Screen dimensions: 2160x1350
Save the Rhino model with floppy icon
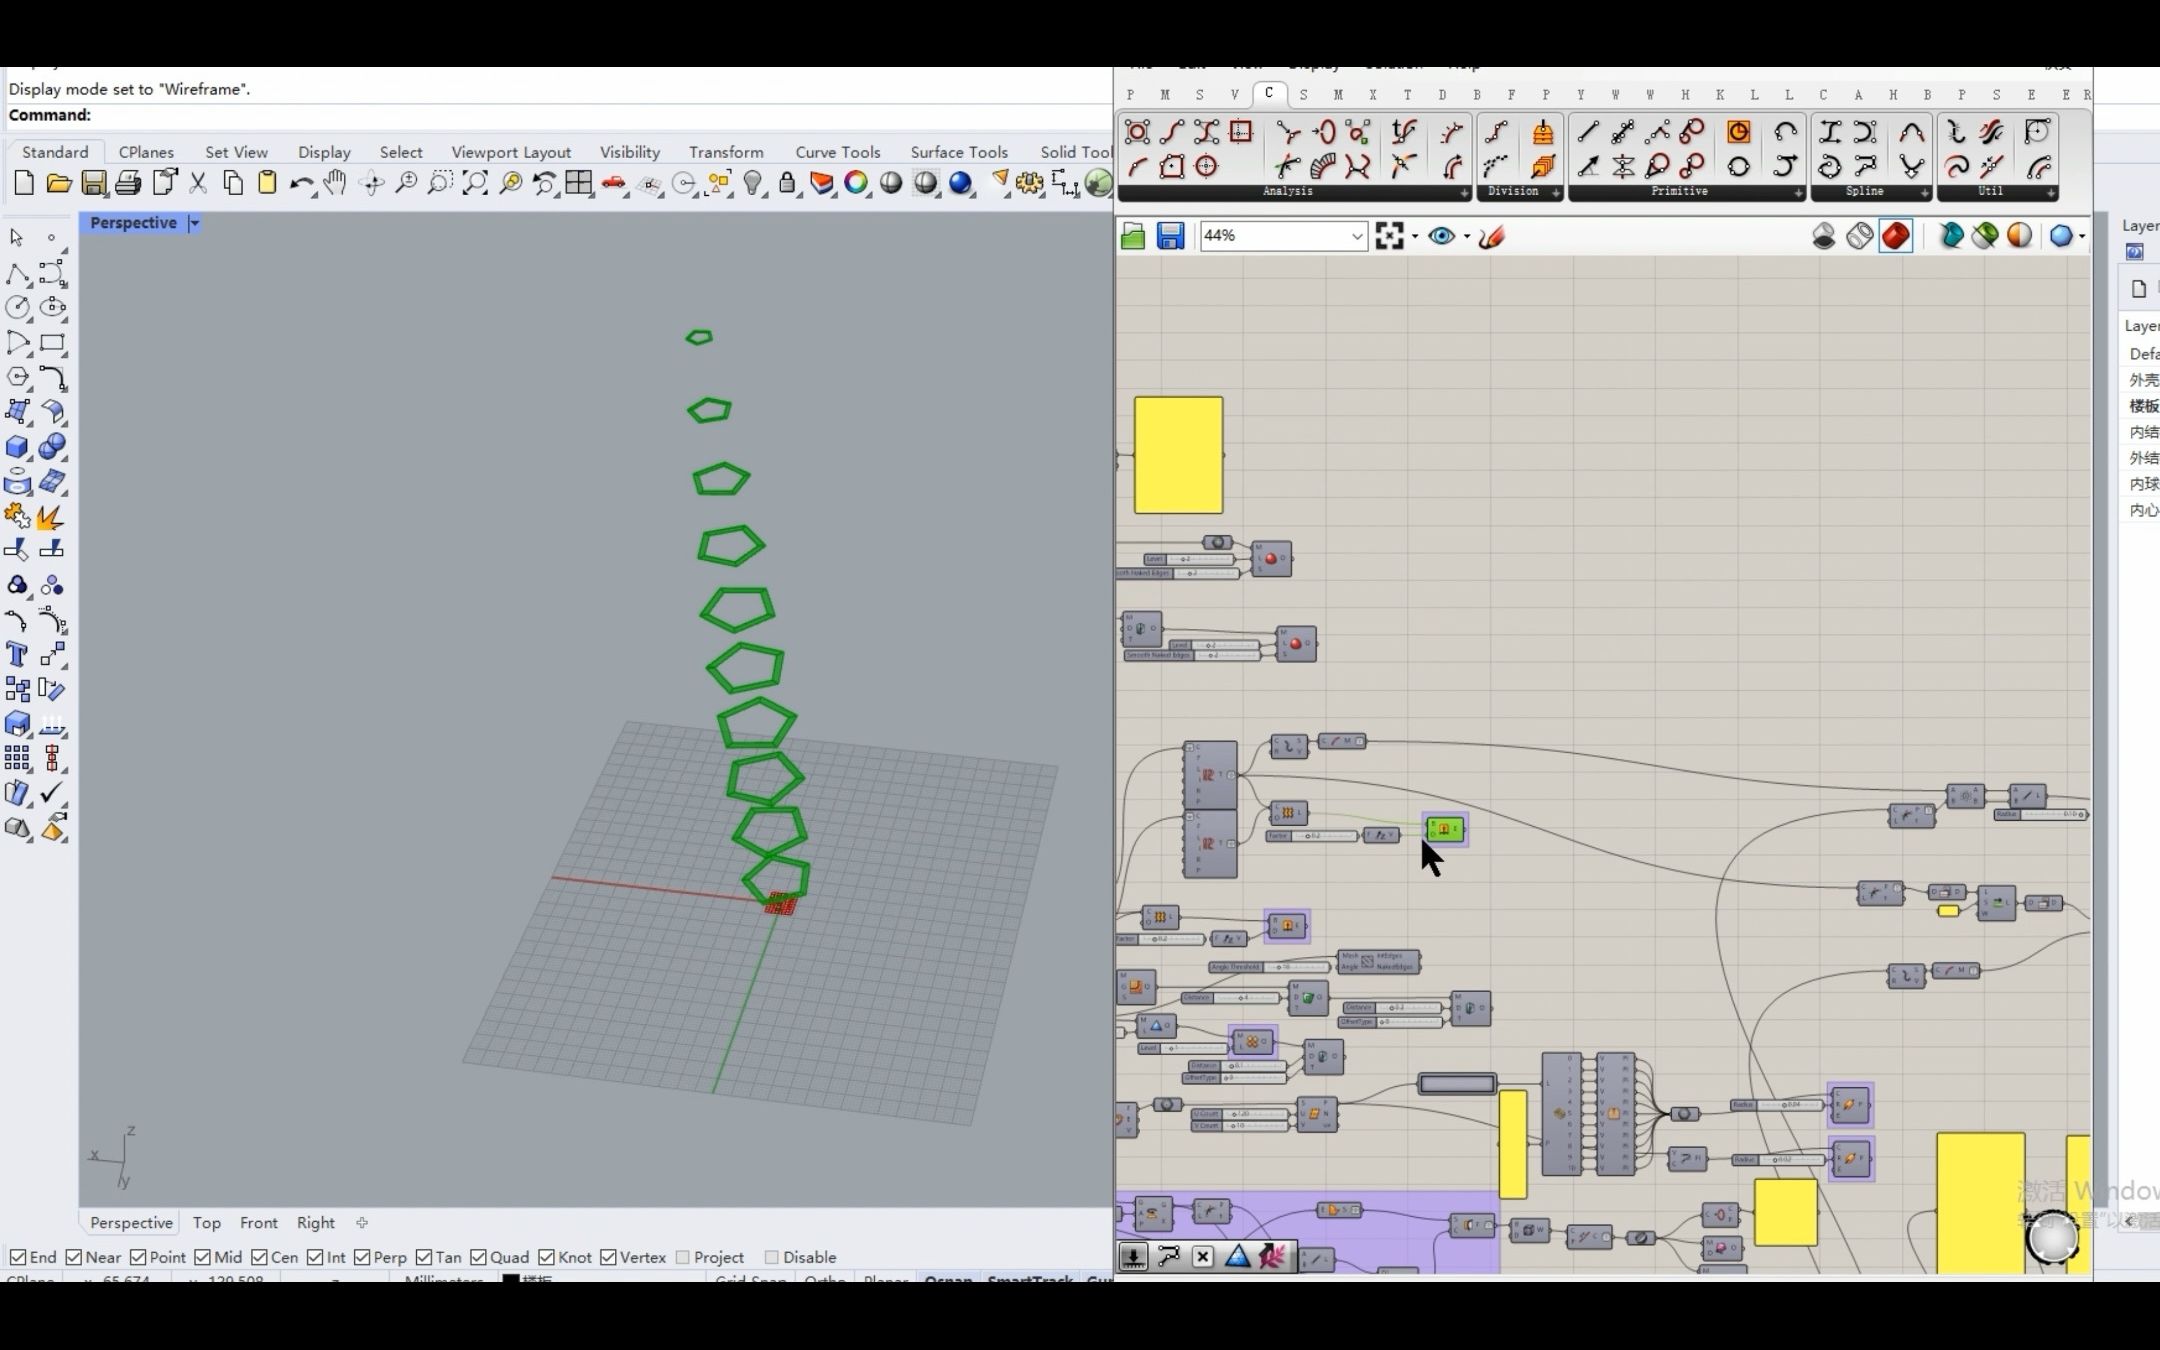click(94, 183)
